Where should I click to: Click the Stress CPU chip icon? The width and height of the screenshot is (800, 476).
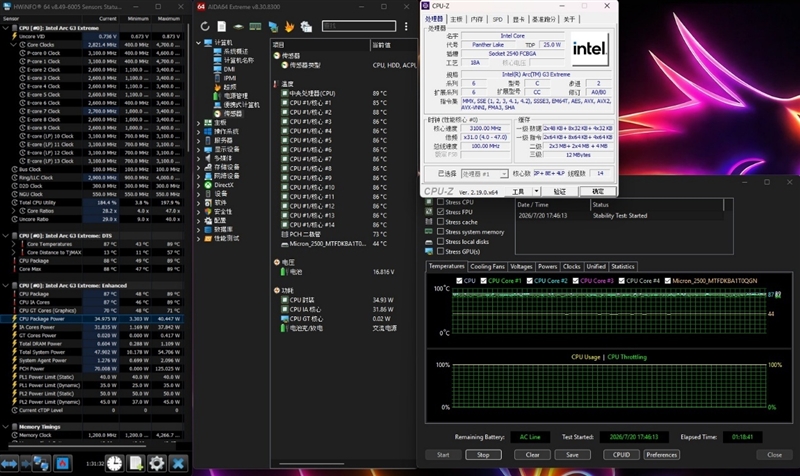tap(429, 202)
